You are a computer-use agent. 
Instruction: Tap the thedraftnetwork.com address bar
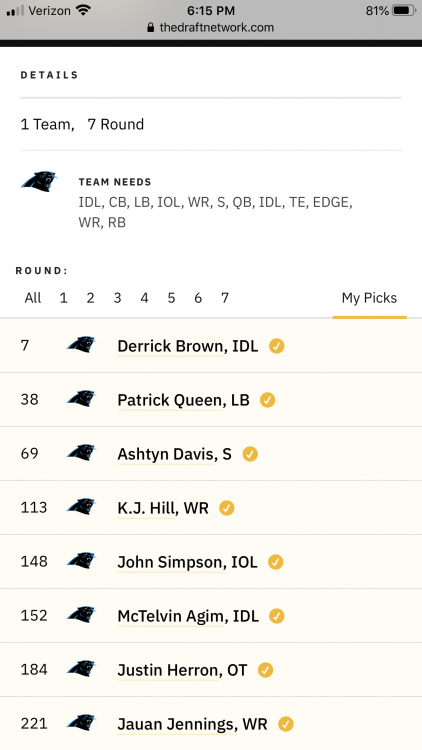(211, 27)
